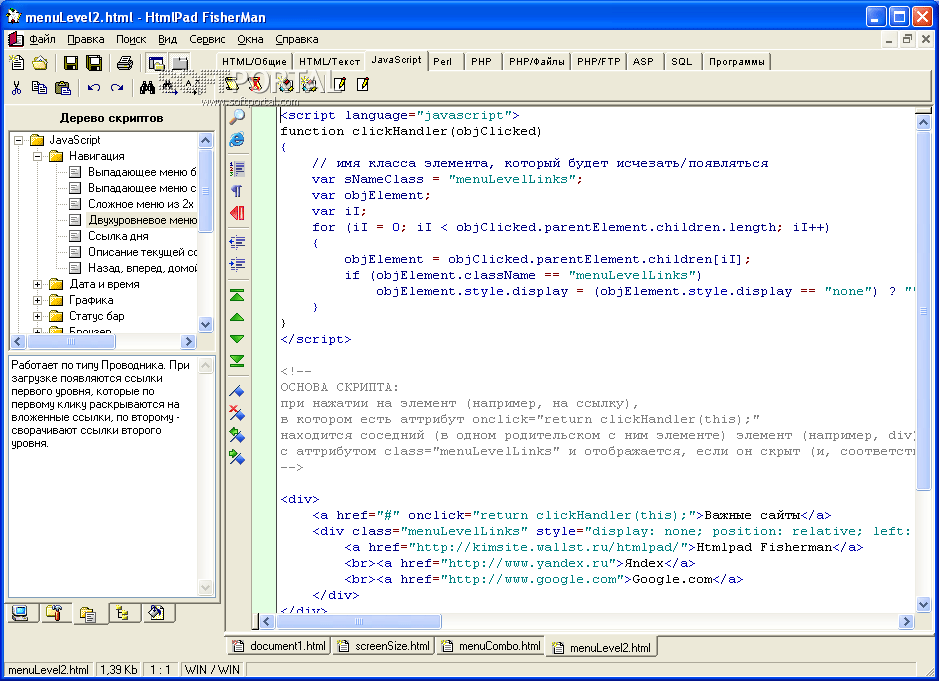
Task: Switch to the screenSize.html file tab
Action: pyautogui.click(x=384, y=646)
